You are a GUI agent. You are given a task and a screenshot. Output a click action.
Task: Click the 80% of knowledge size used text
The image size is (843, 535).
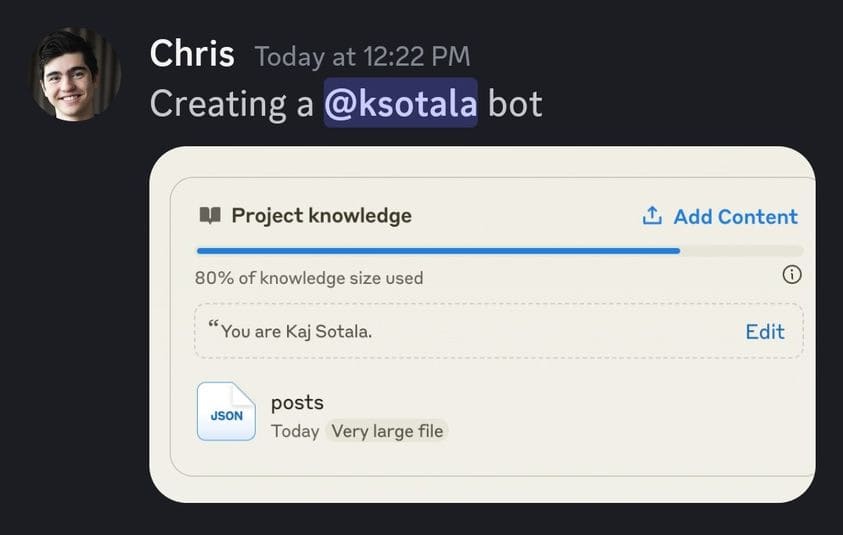point(309,278)
